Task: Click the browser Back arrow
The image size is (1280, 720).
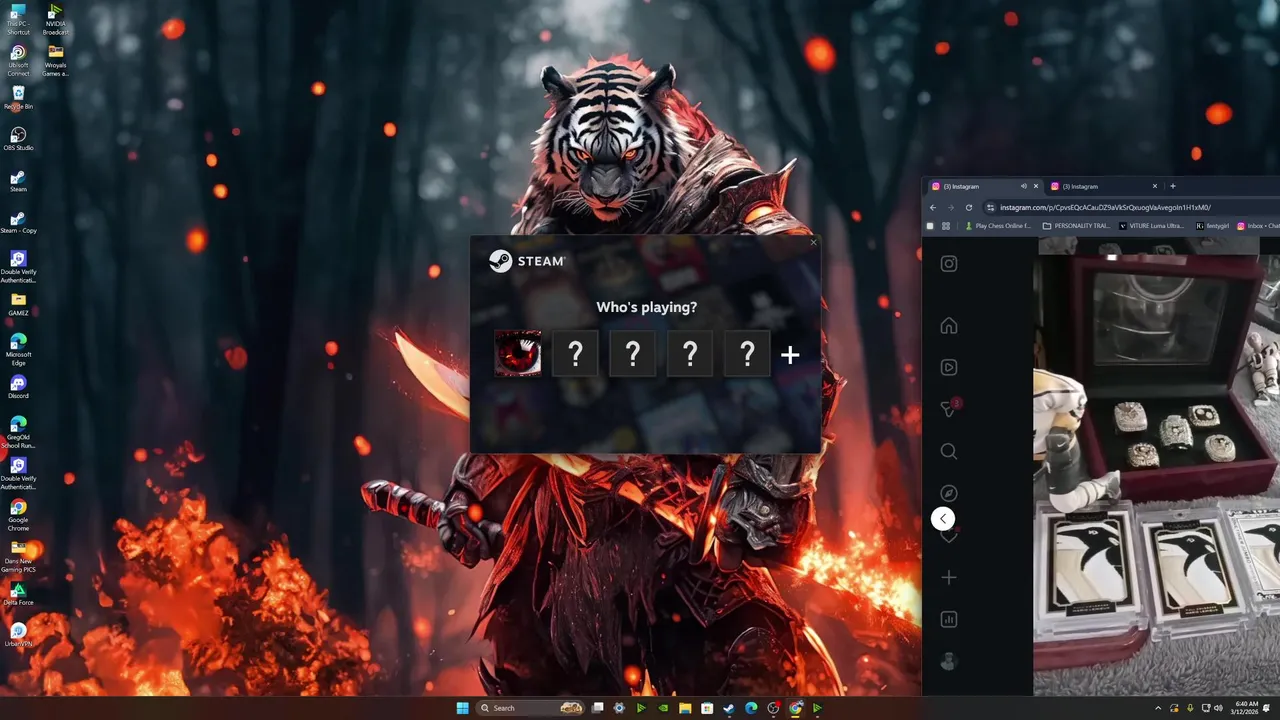Action: [933, 207]
